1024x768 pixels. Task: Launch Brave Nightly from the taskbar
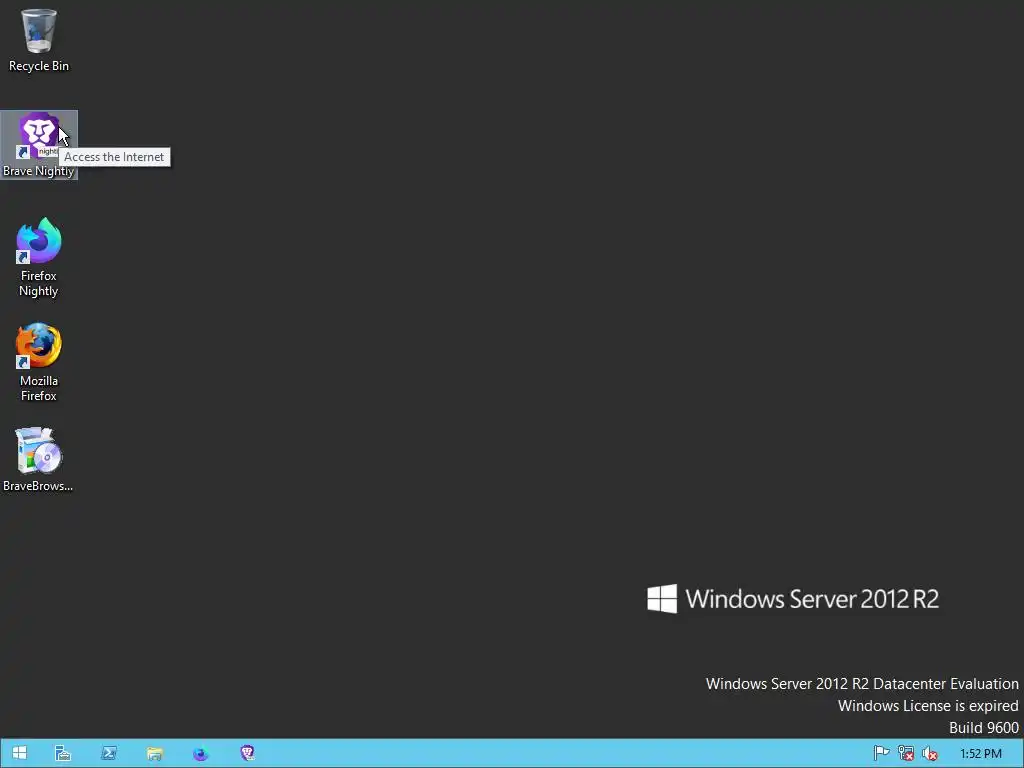click(247, 753)
